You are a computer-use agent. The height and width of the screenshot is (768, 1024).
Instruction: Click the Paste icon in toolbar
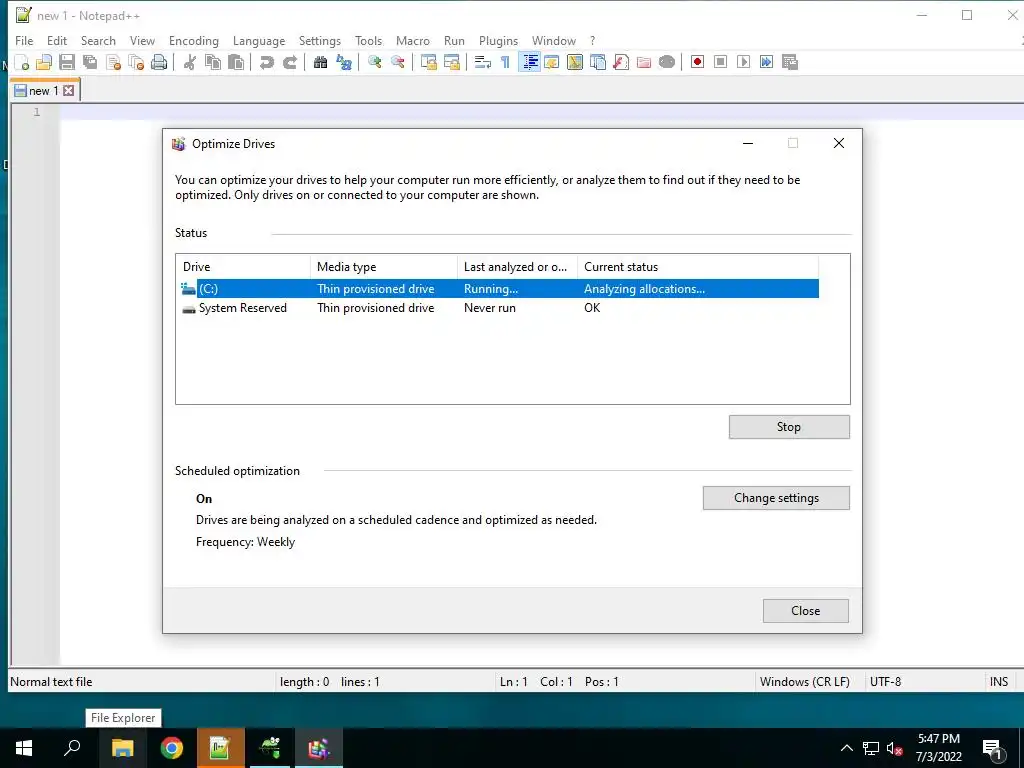(236, 63)
